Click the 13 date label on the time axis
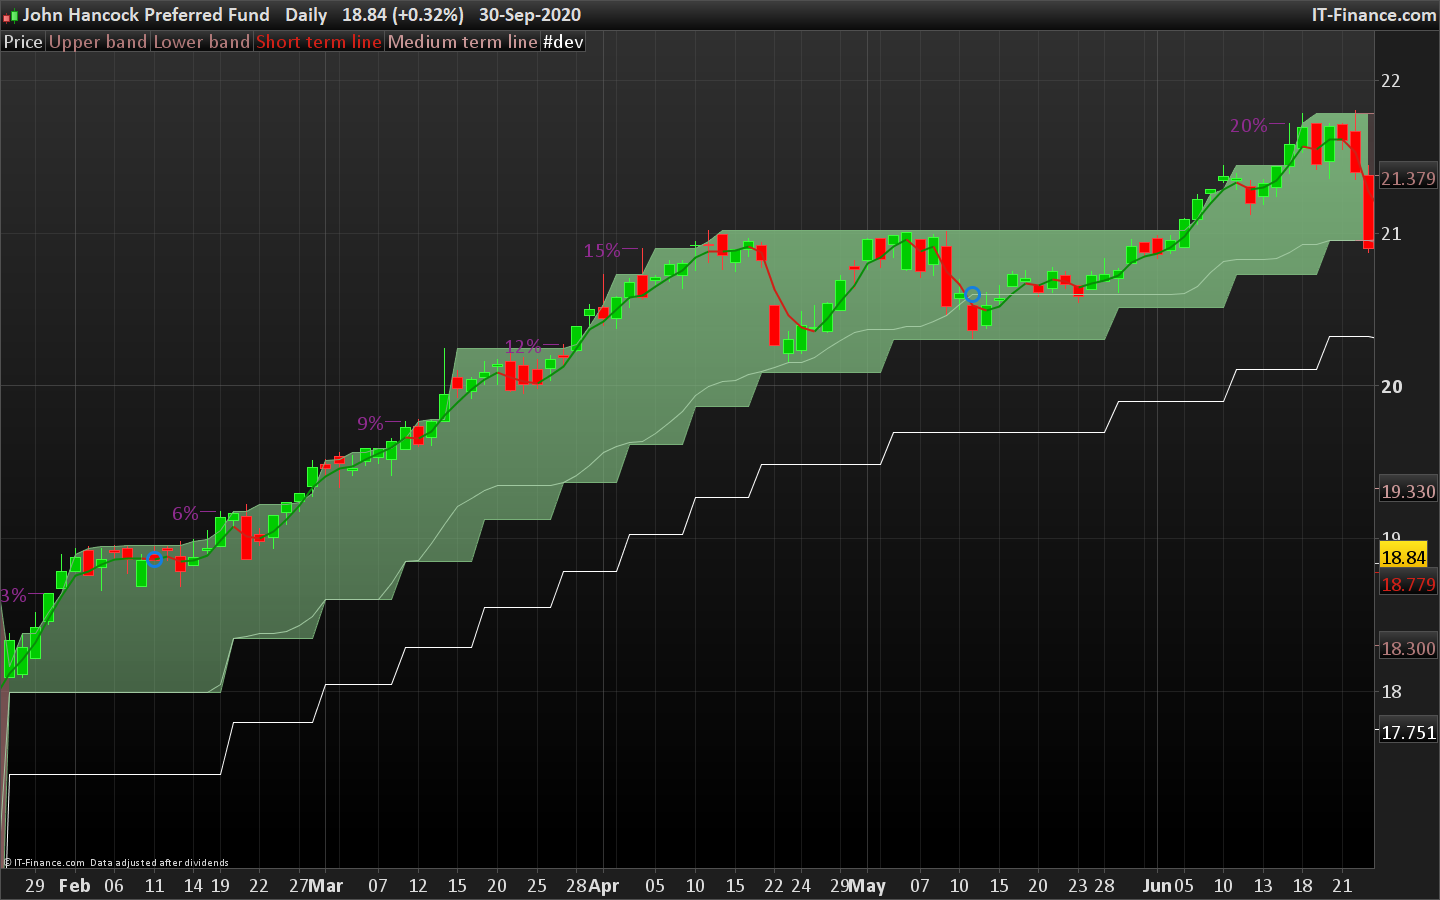Image resolution: width=1440 pixels, height=900 pixels. [1263, 886]
